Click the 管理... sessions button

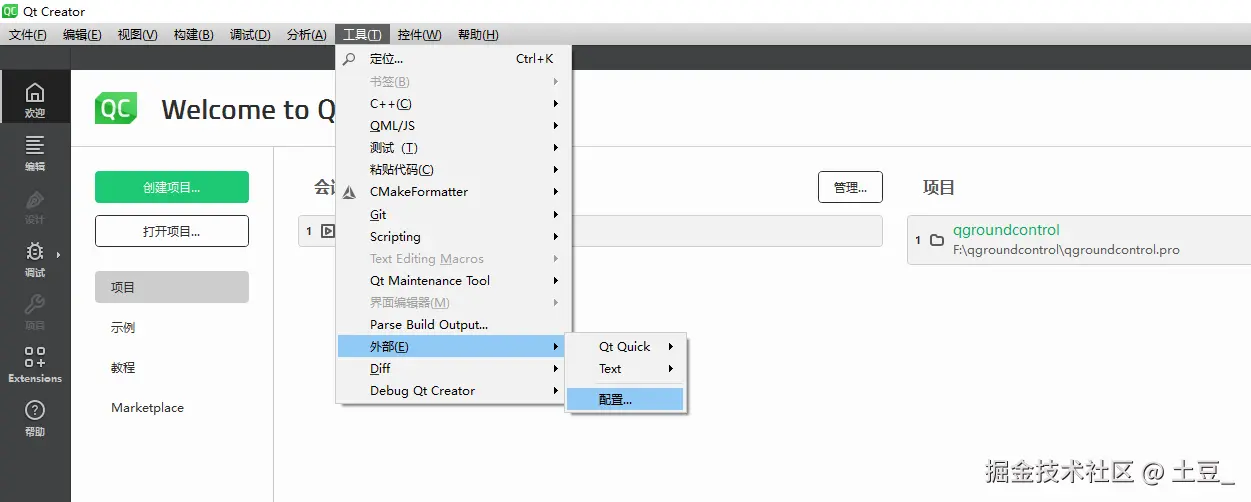850,187
